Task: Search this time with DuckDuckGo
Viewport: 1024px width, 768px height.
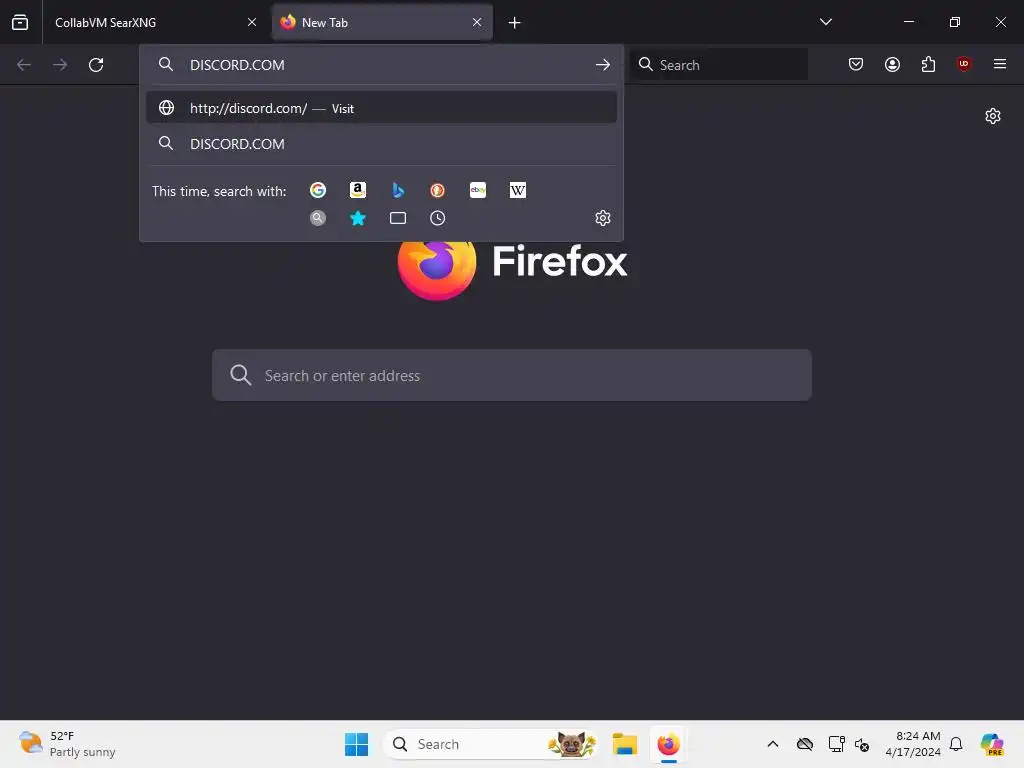Action: pyautogui.click(x=438, y=190)
